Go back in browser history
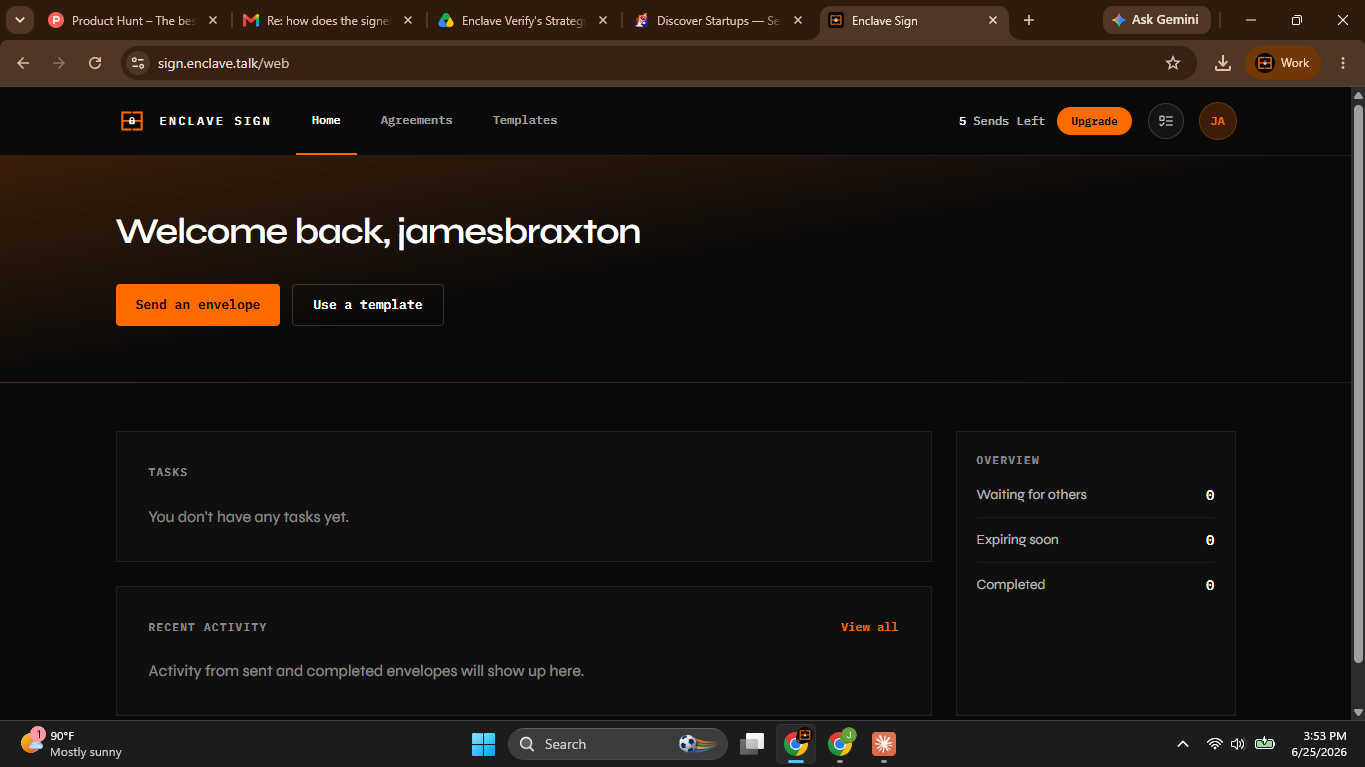Image resolution: width=1365 pixels, height=767 pixels. pyautogui.click(x=23, y=63)
